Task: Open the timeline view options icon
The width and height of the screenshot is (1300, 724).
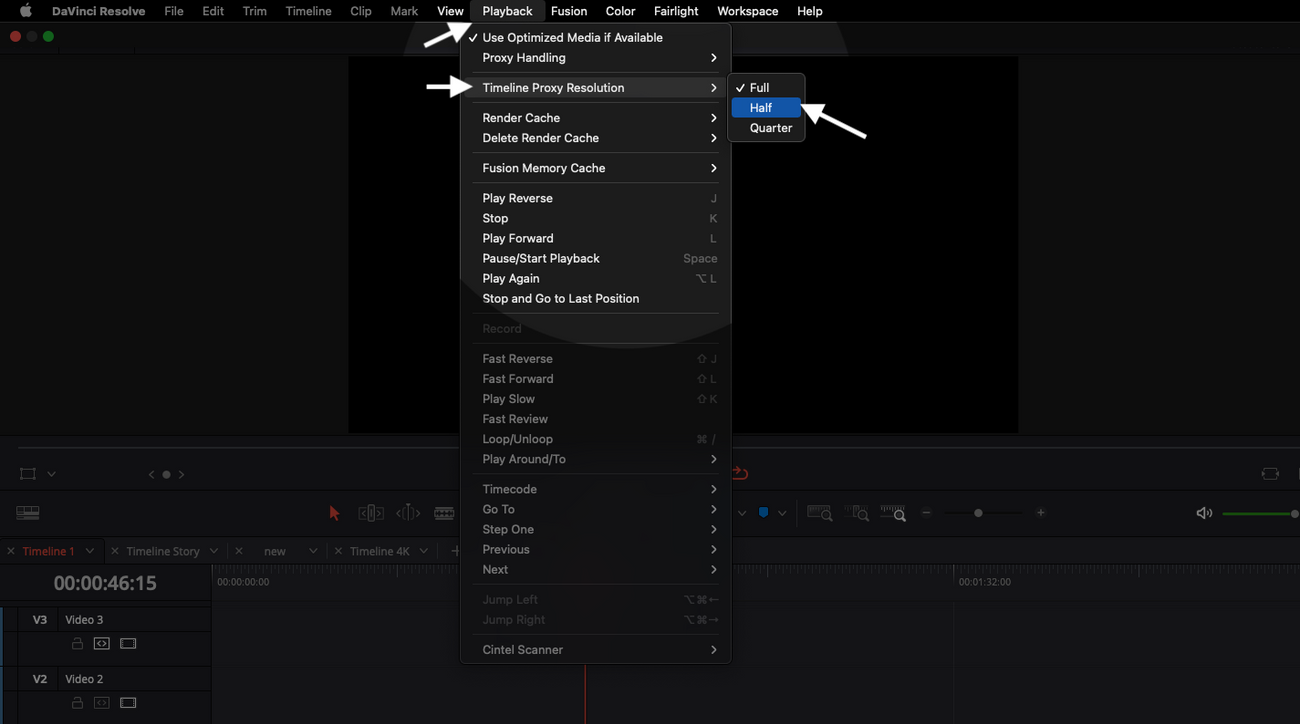Action: coord(28,513)
